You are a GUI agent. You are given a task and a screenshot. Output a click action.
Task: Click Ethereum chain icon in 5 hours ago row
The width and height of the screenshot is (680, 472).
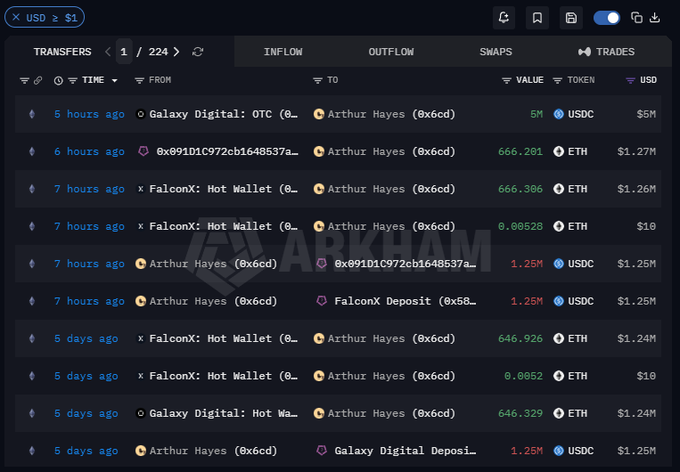click(x=32, y=114)
